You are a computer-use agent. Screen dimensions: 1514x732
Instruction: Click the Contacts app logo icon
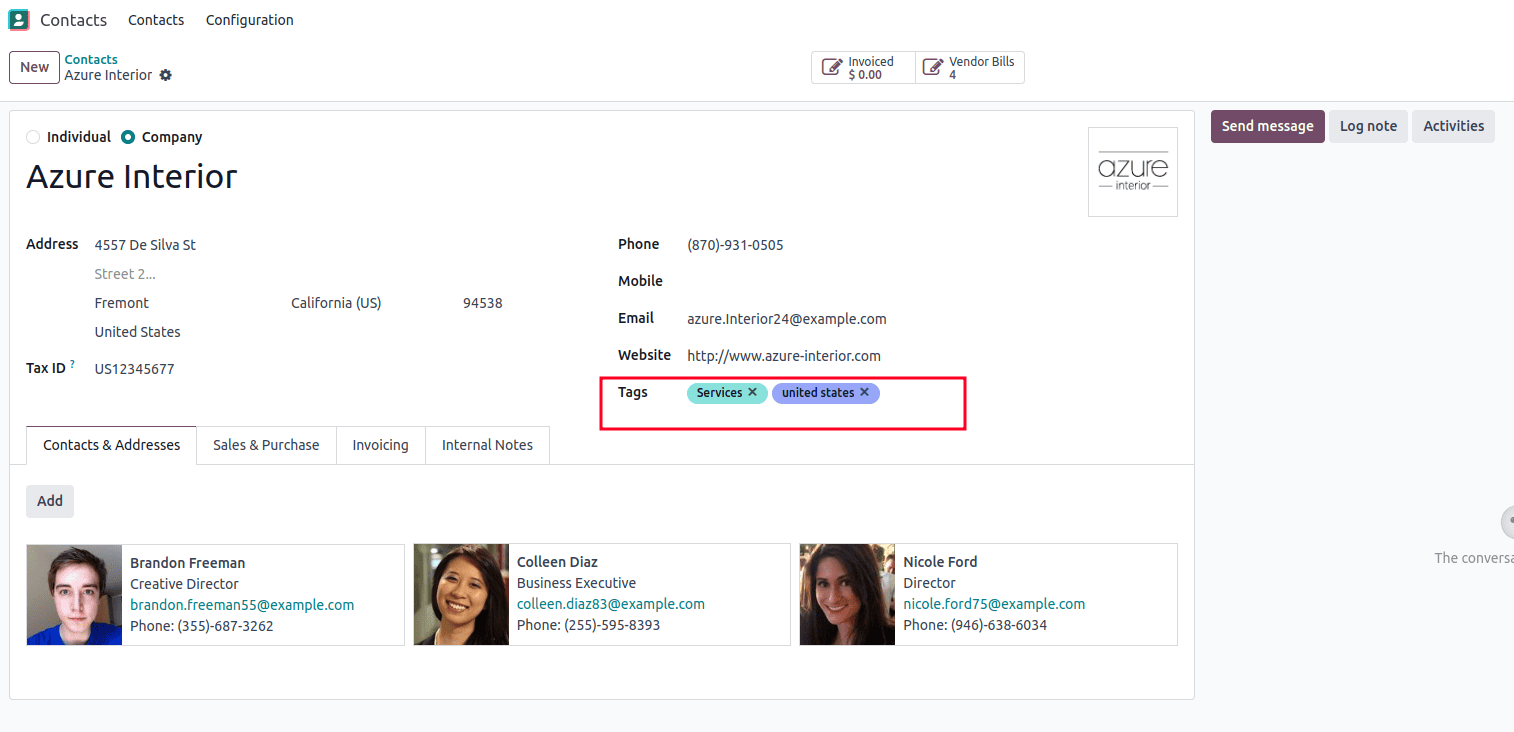[19, 20]
